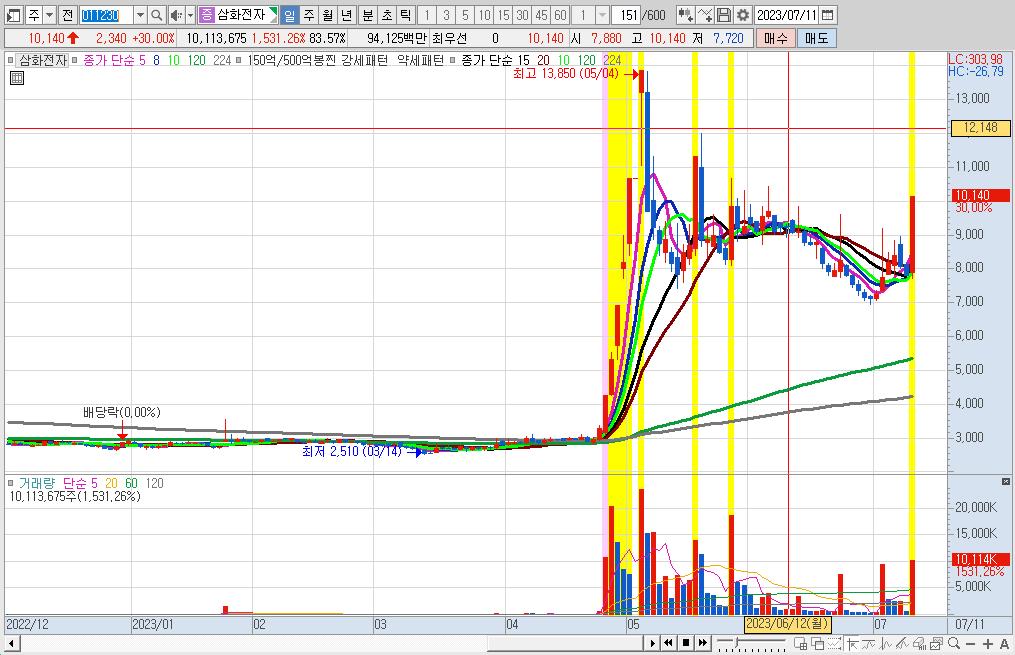1015x655 pixels.
Task: Click the trend line tool icon
Action: pos(869,643)
